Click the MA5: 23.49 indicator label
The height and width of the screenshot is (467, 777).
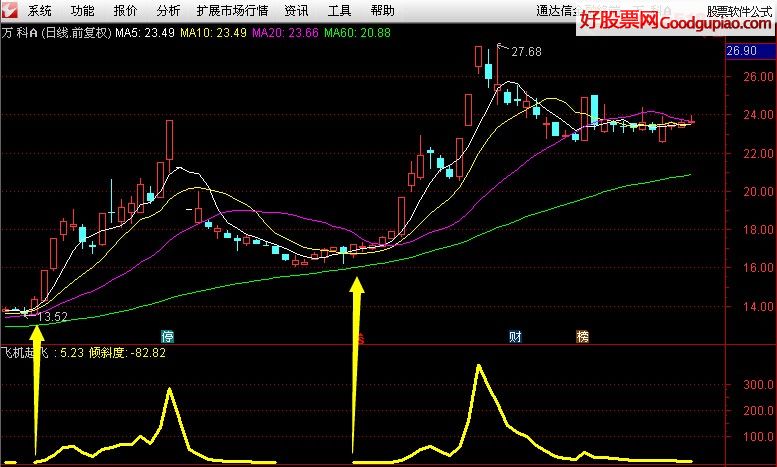[145, 33]
